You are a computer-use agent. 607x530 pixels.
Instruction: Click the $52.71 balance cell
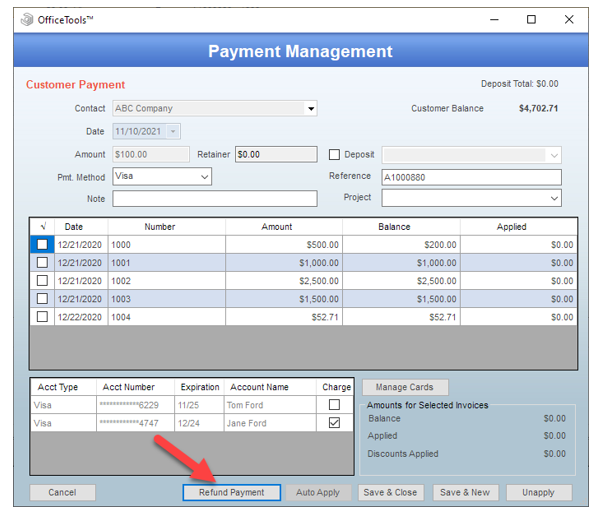pos(401,317)
